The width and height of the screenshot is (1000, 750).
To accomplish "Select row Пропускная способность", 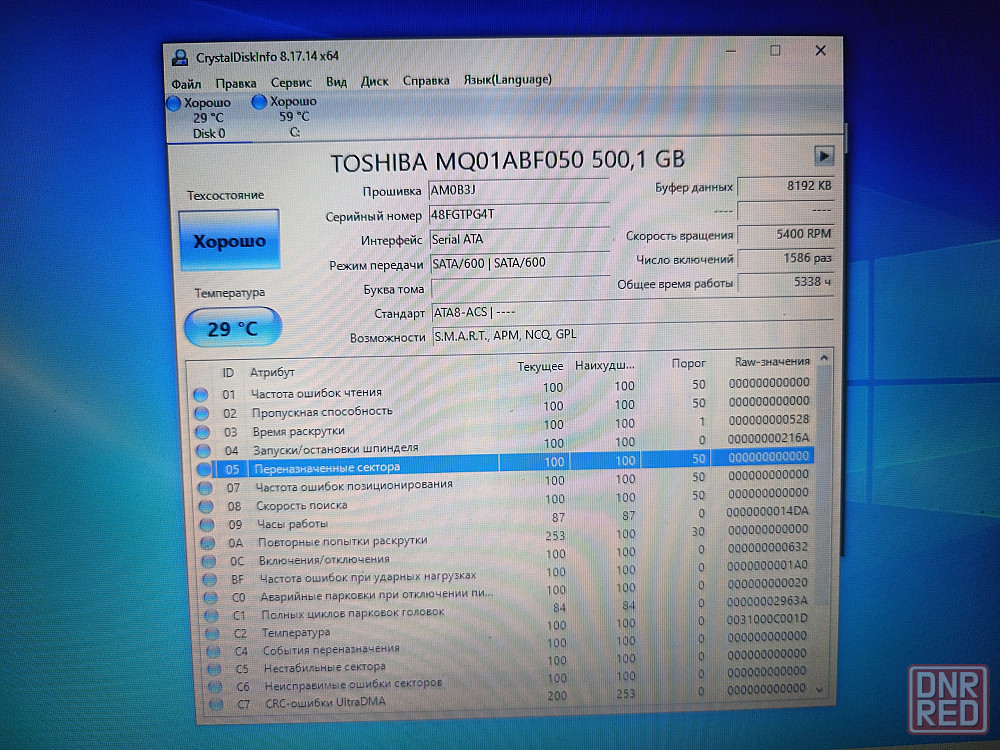I will click(x=502, y=407).
